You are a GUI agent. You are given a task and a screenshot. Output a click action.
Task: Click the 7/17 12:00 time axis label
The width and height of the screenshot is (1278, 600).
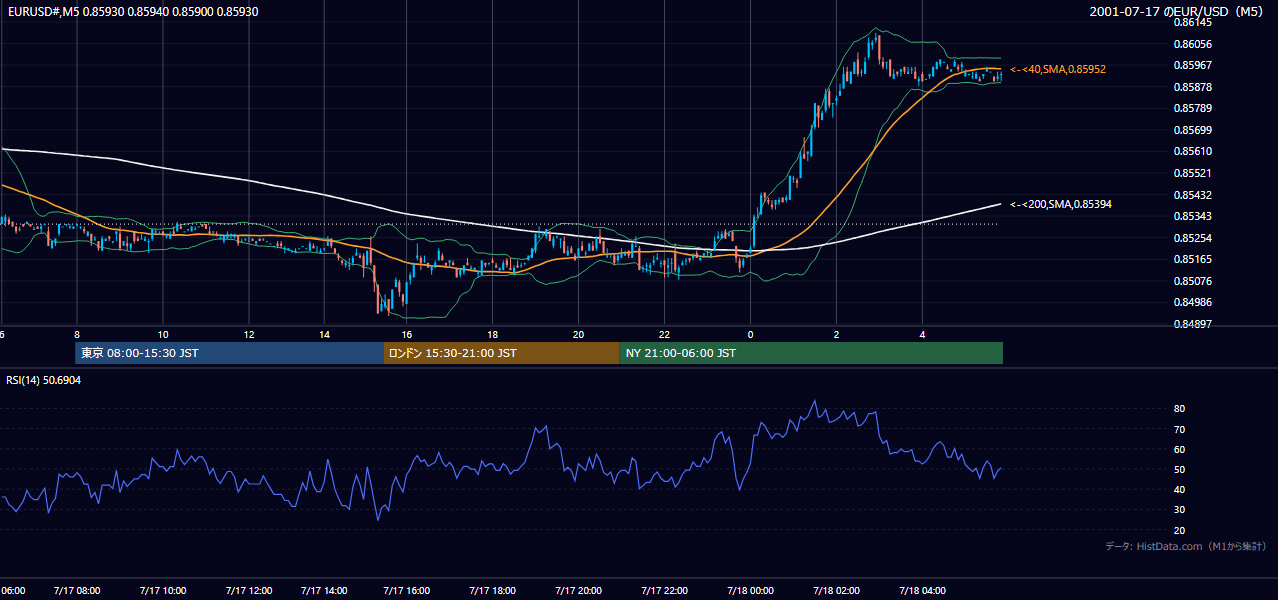click(x=249, y=590)
